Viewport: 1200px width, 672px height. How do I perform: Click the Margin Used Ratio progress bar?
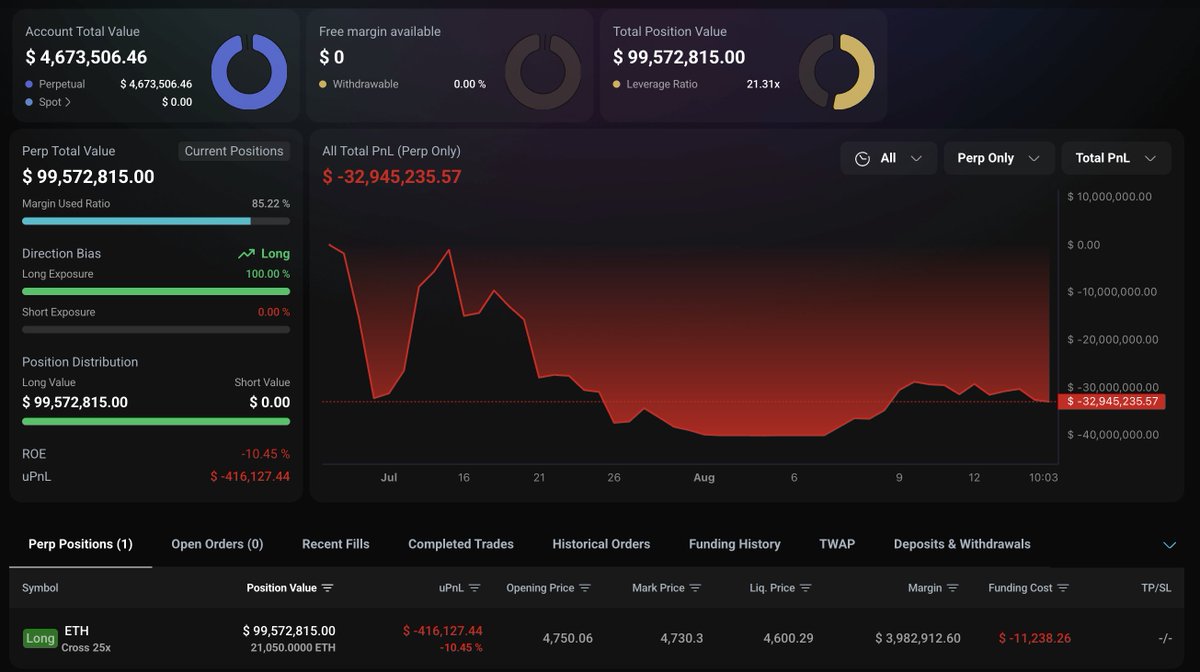pyautogui.click(x=156, y=221)
